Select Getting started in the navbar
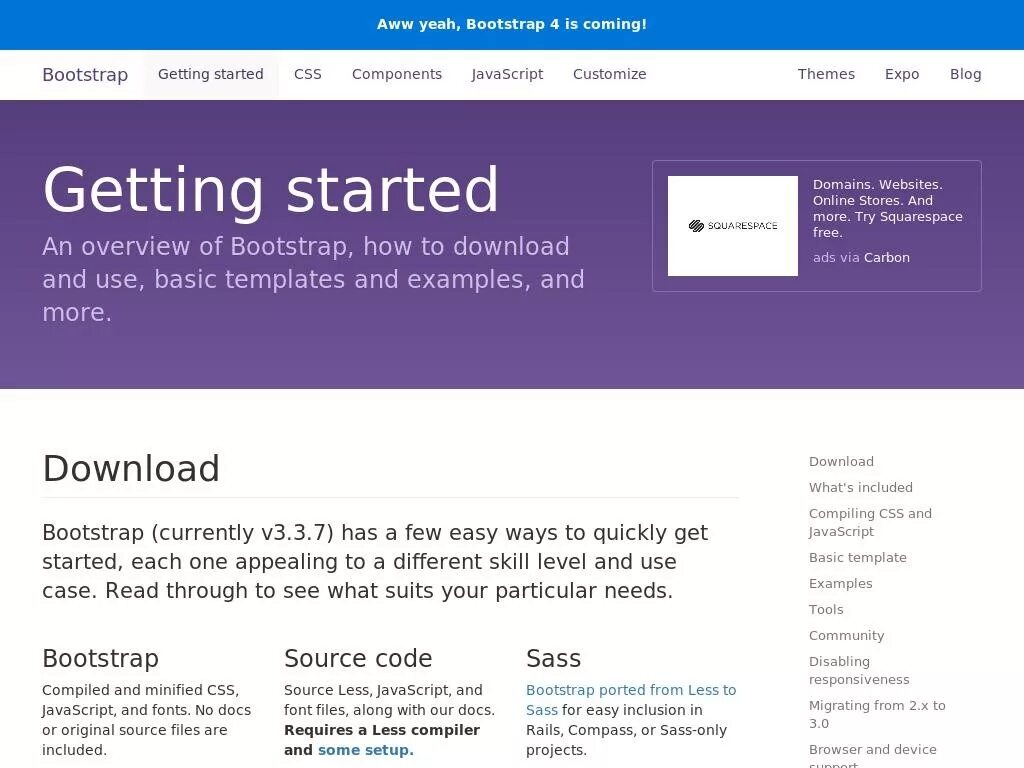 click(211, 74)
